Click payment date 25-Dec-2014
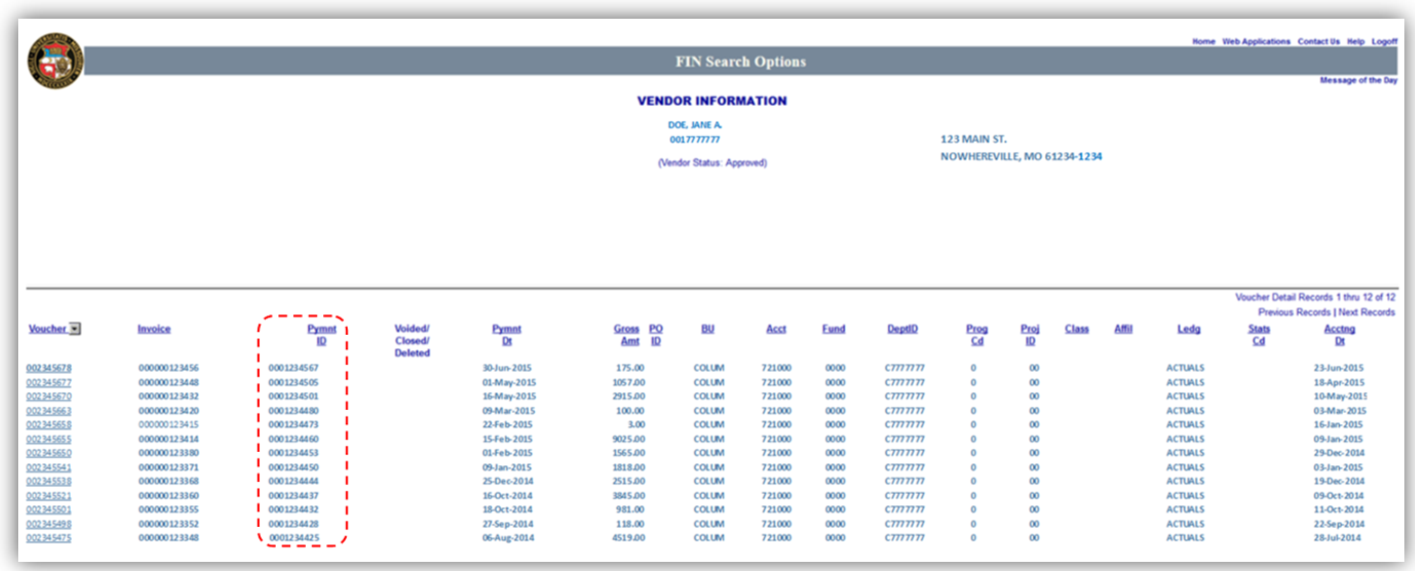Viewport: 1415px width, 571px height. pyautogui.click(x=508, y=481)
